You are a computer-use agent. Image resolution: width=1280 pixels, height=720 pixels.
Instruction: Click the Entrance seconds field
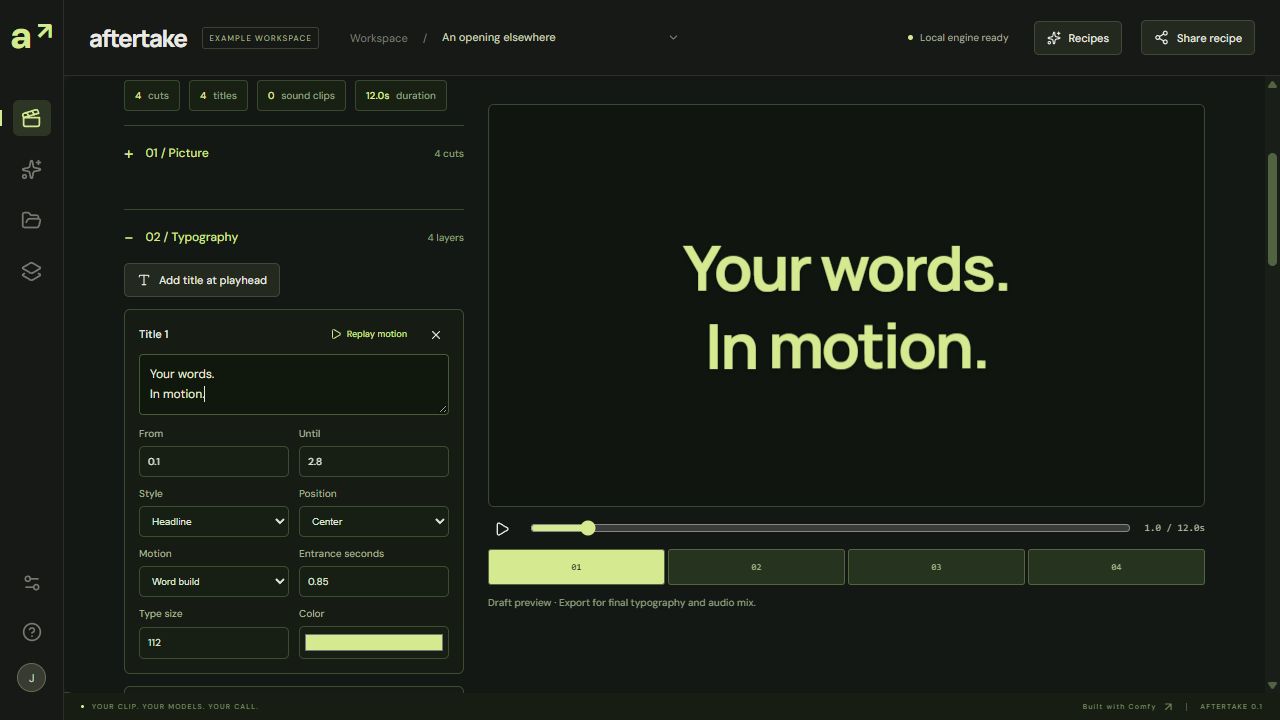pos(374,581)
